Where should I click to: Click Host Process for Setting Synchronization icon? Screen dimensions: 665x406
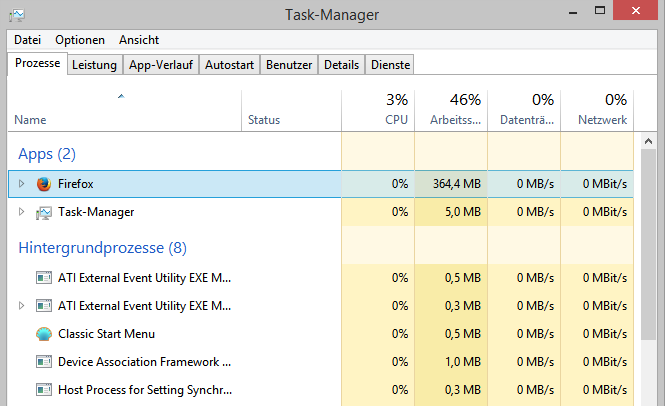[x=43, y=389]
